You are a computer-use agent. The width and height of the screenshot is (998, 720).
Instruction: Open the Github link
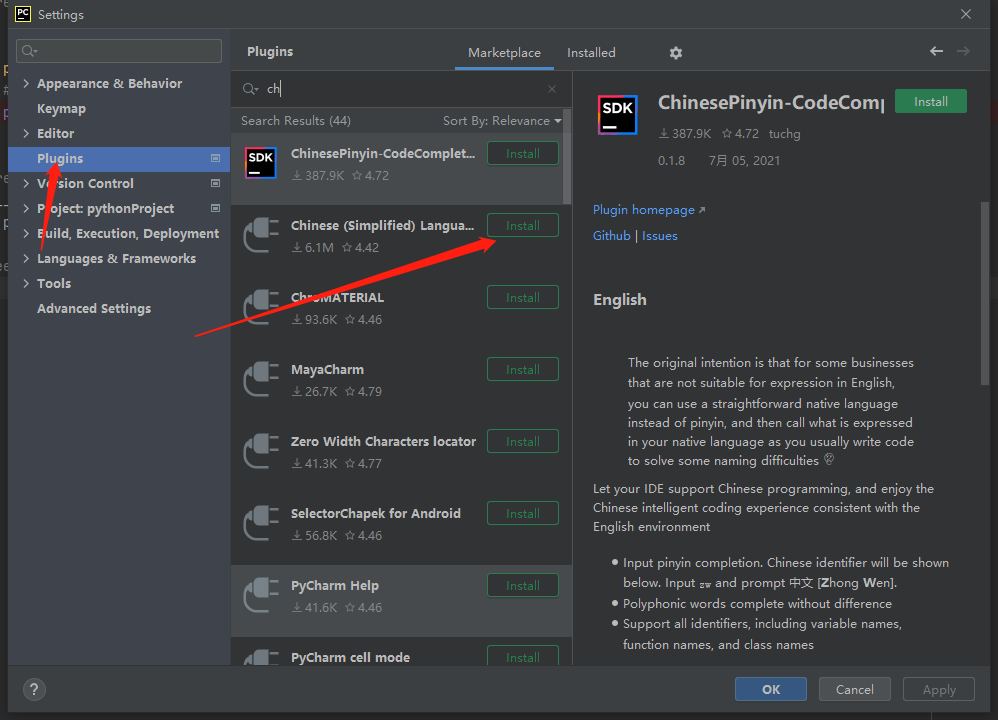coord(611,236)
